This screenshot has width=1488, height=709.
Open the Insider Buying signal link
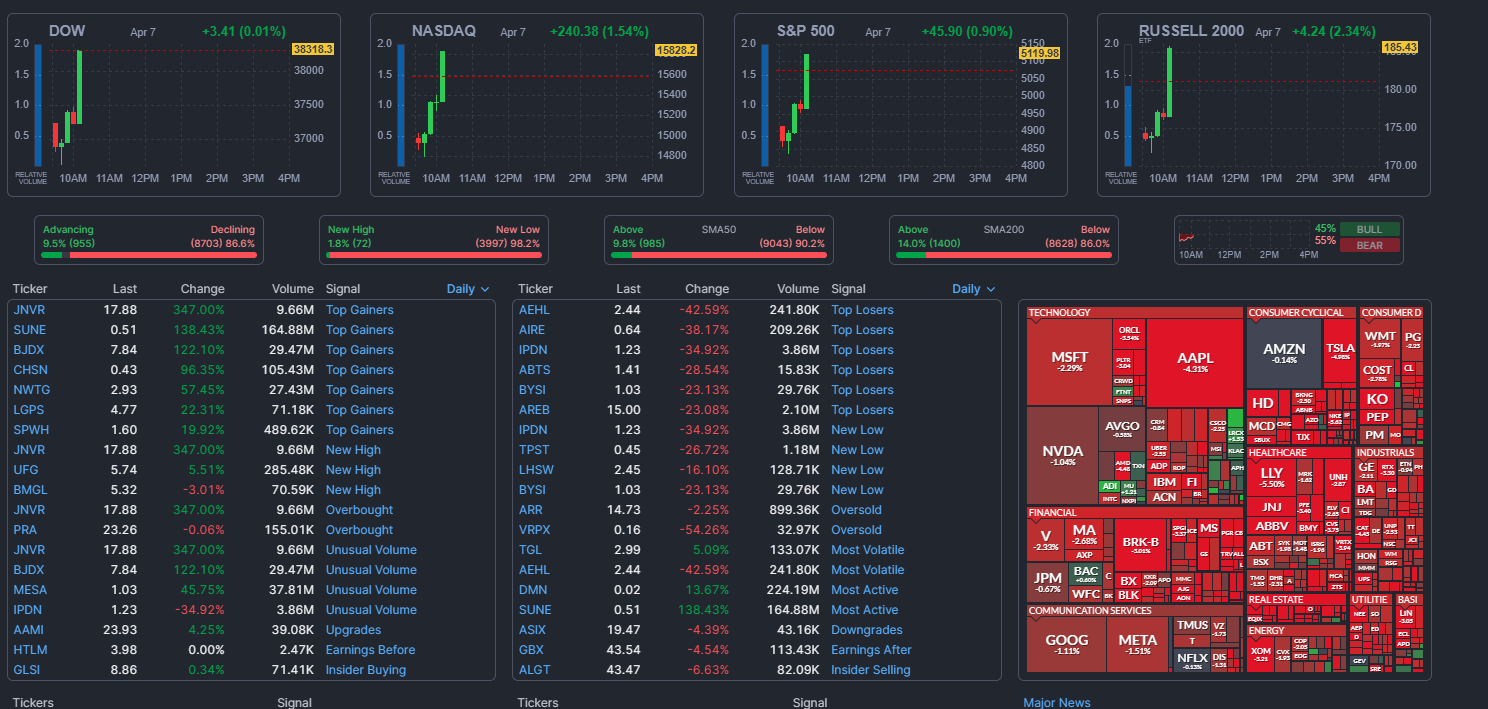(x=366, y=670)
